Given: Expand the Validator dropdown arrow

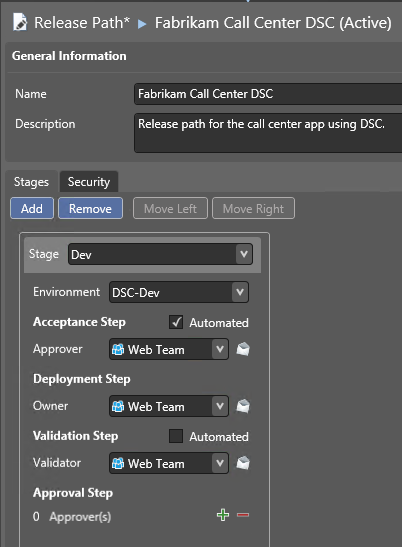Looking at the screenshot, I should tap(220, 463).
